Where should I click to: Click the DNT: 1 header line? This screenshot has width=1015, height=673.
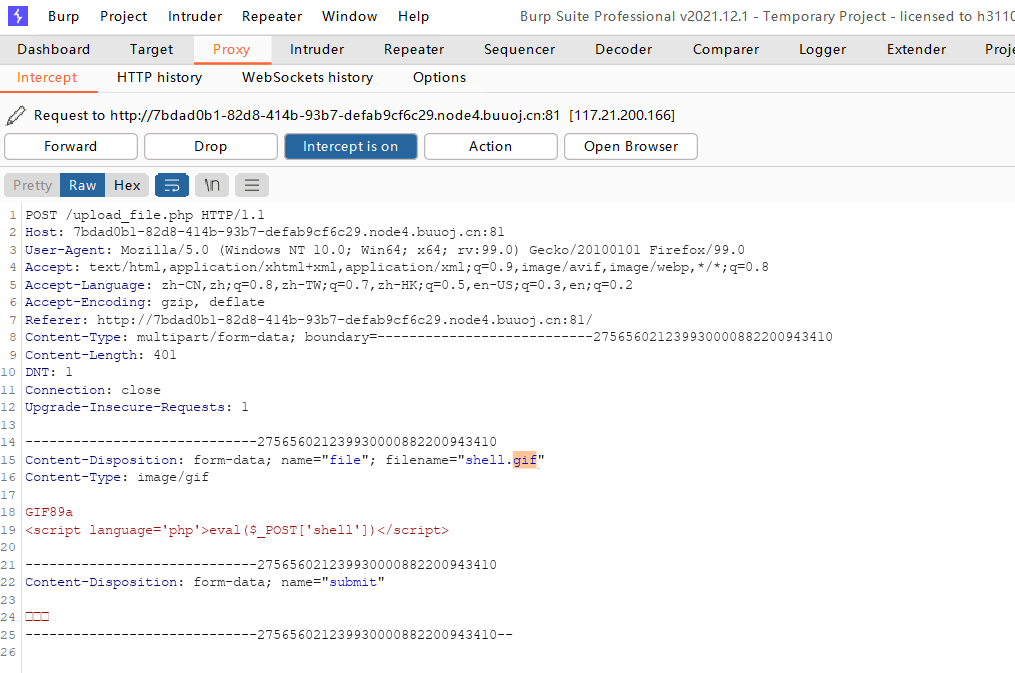(x=49, y=372)
